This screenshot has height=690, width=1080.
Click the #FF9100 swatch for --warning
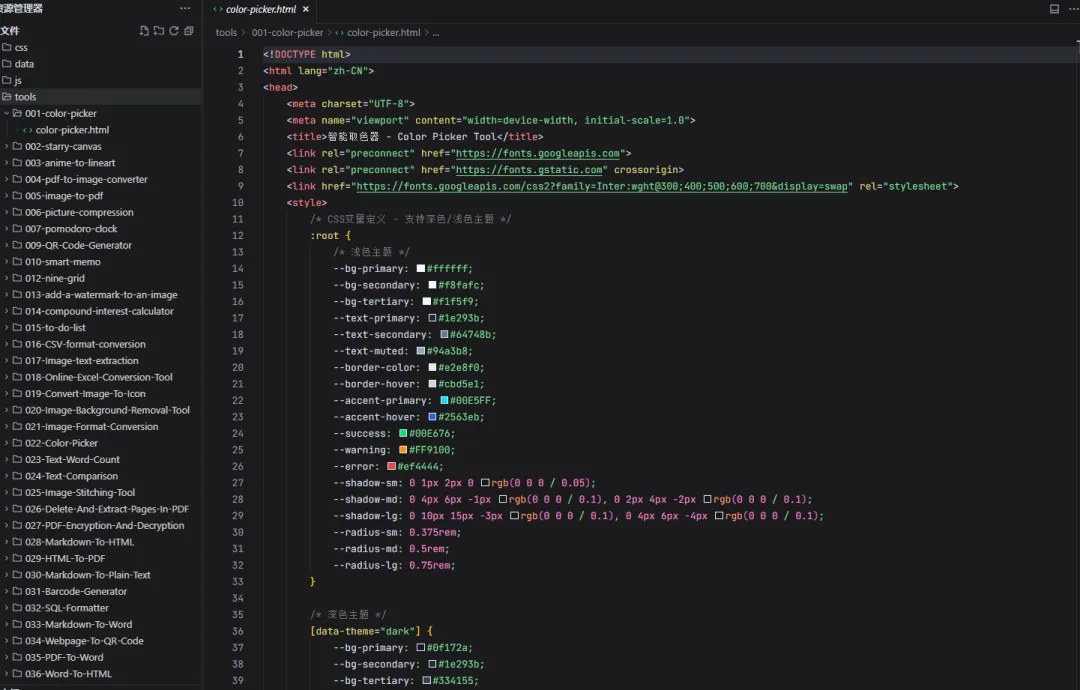tap(403, 450)
